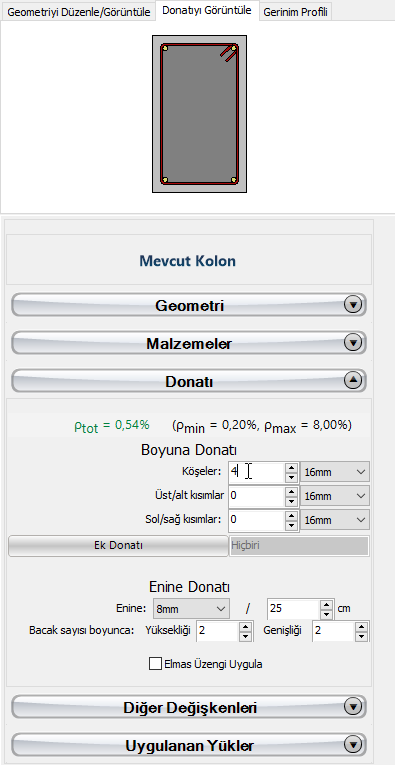Switch to Gerinim Profili tab

(x=296, y=12)
